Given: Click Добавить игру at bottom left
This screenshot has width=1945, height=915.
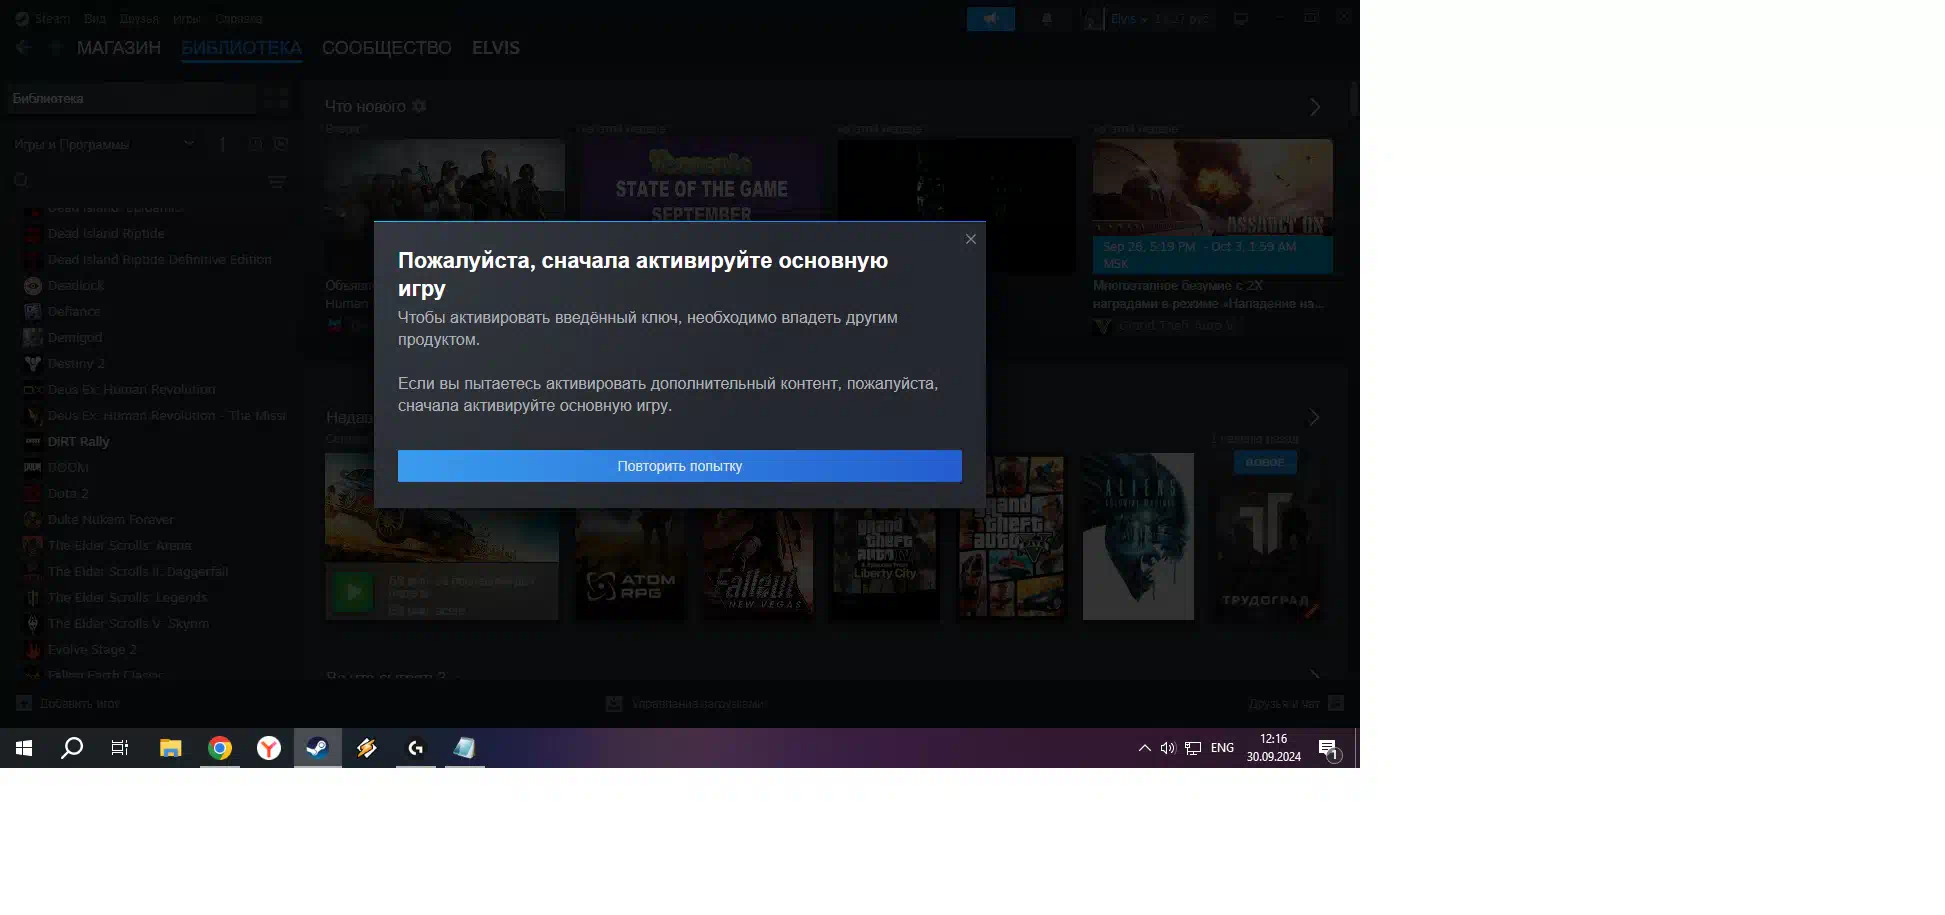Looking at the screenshot, I should [x=68, y=704].
